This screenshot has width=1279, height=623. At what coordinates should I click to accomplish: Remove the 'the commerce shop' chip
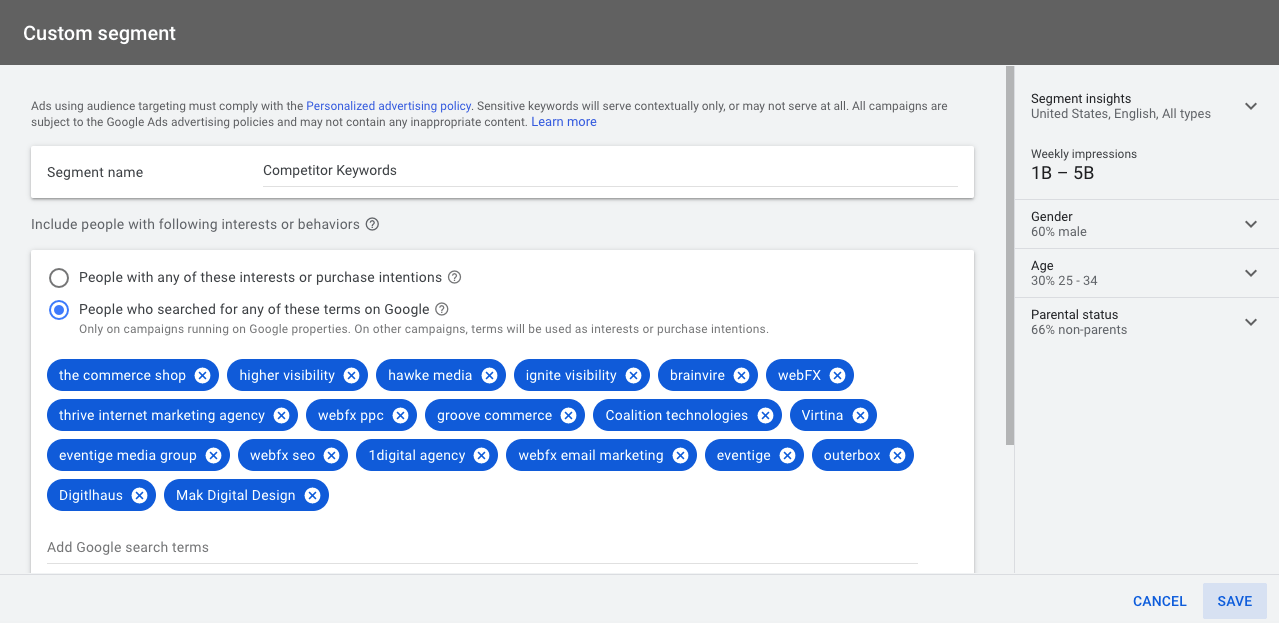click(202, 375)
